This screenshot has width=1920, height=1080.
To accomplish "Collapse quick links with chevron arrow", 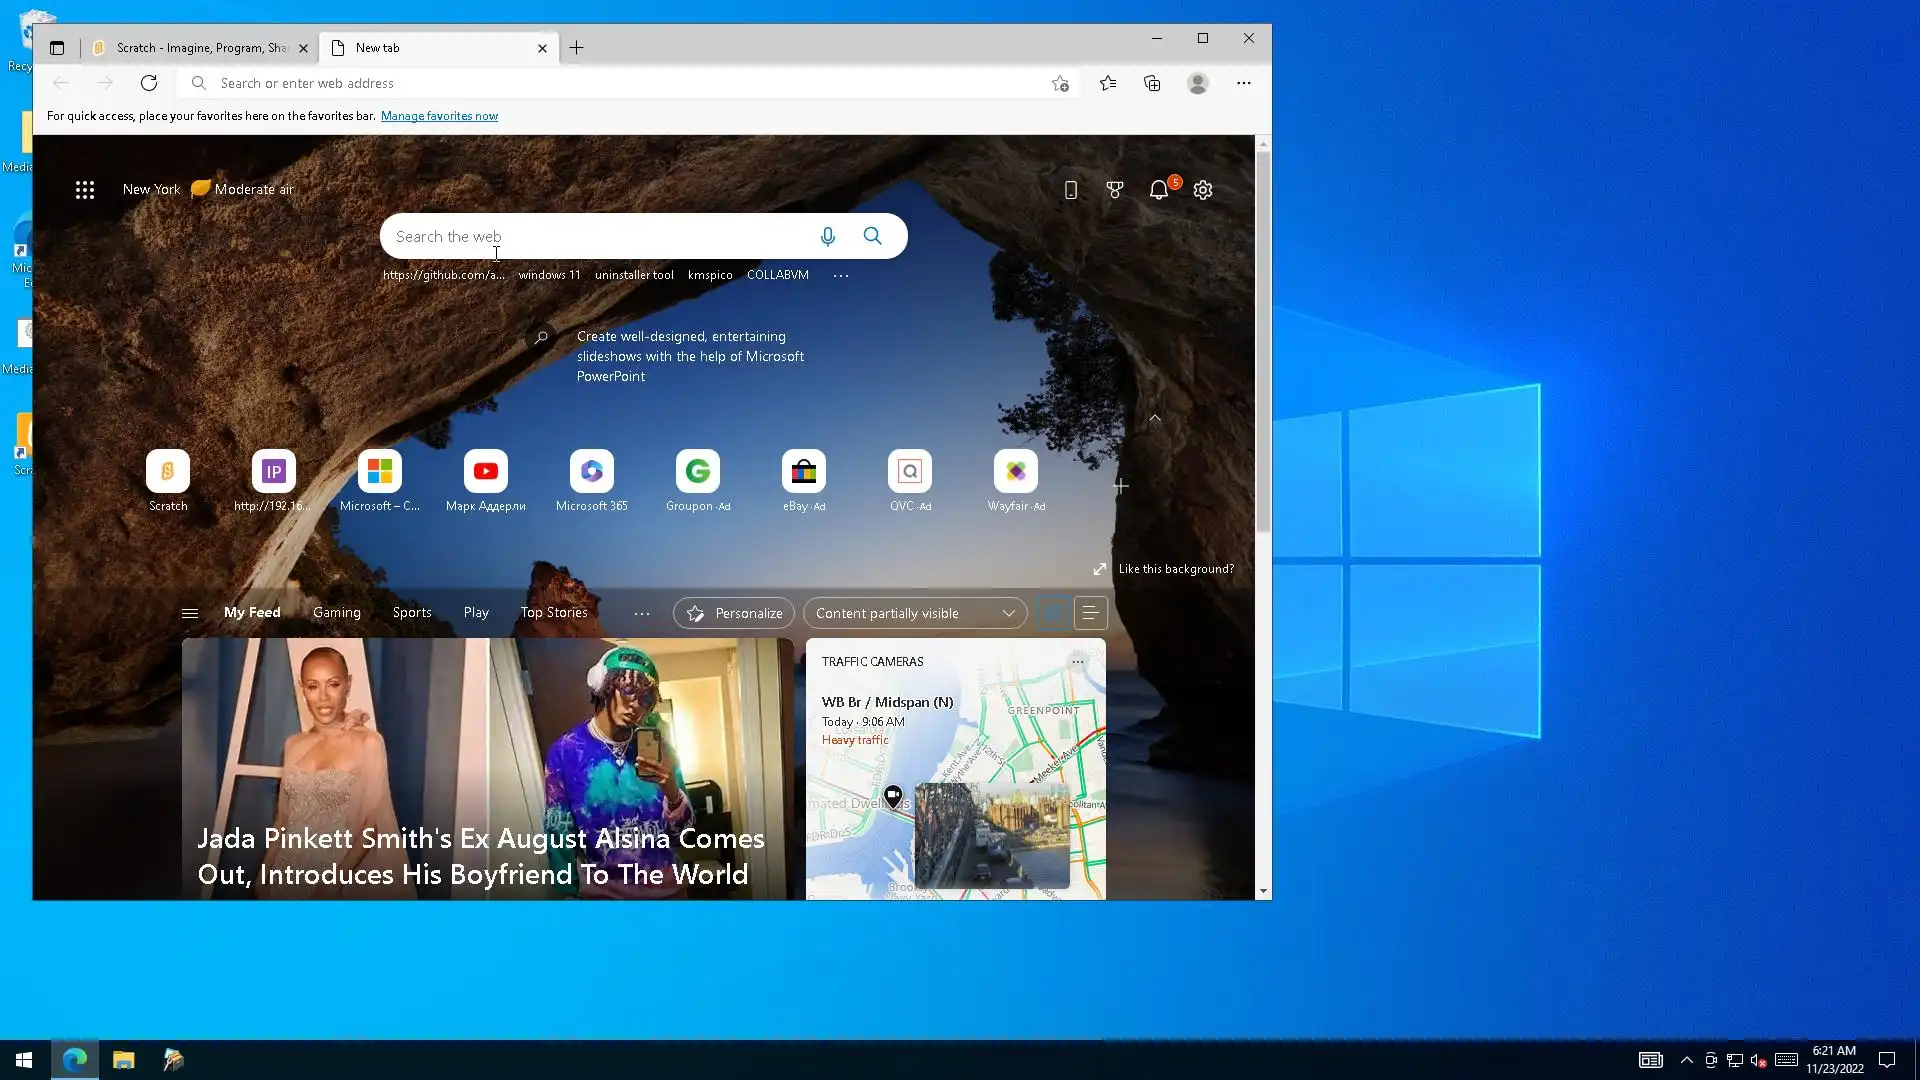I will 1155,418.
